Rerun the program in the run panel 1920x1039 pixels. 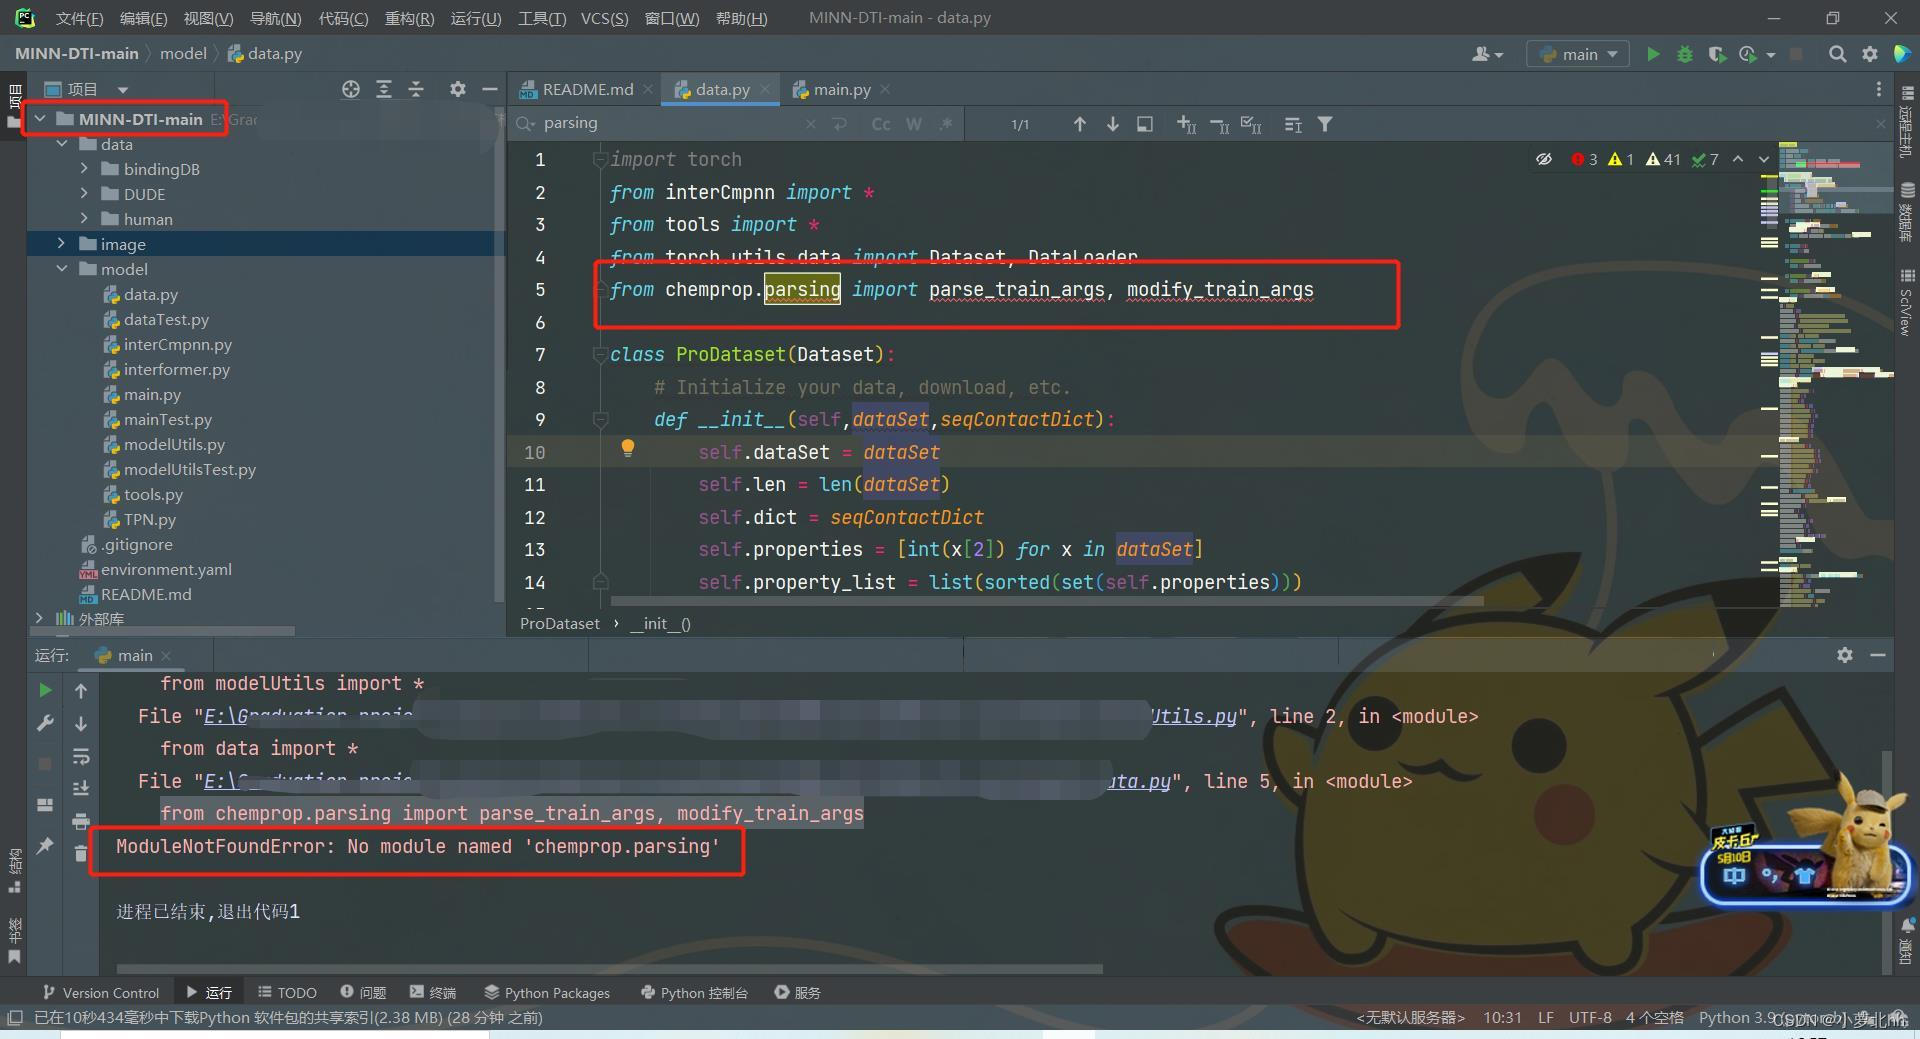click(44, 689)
